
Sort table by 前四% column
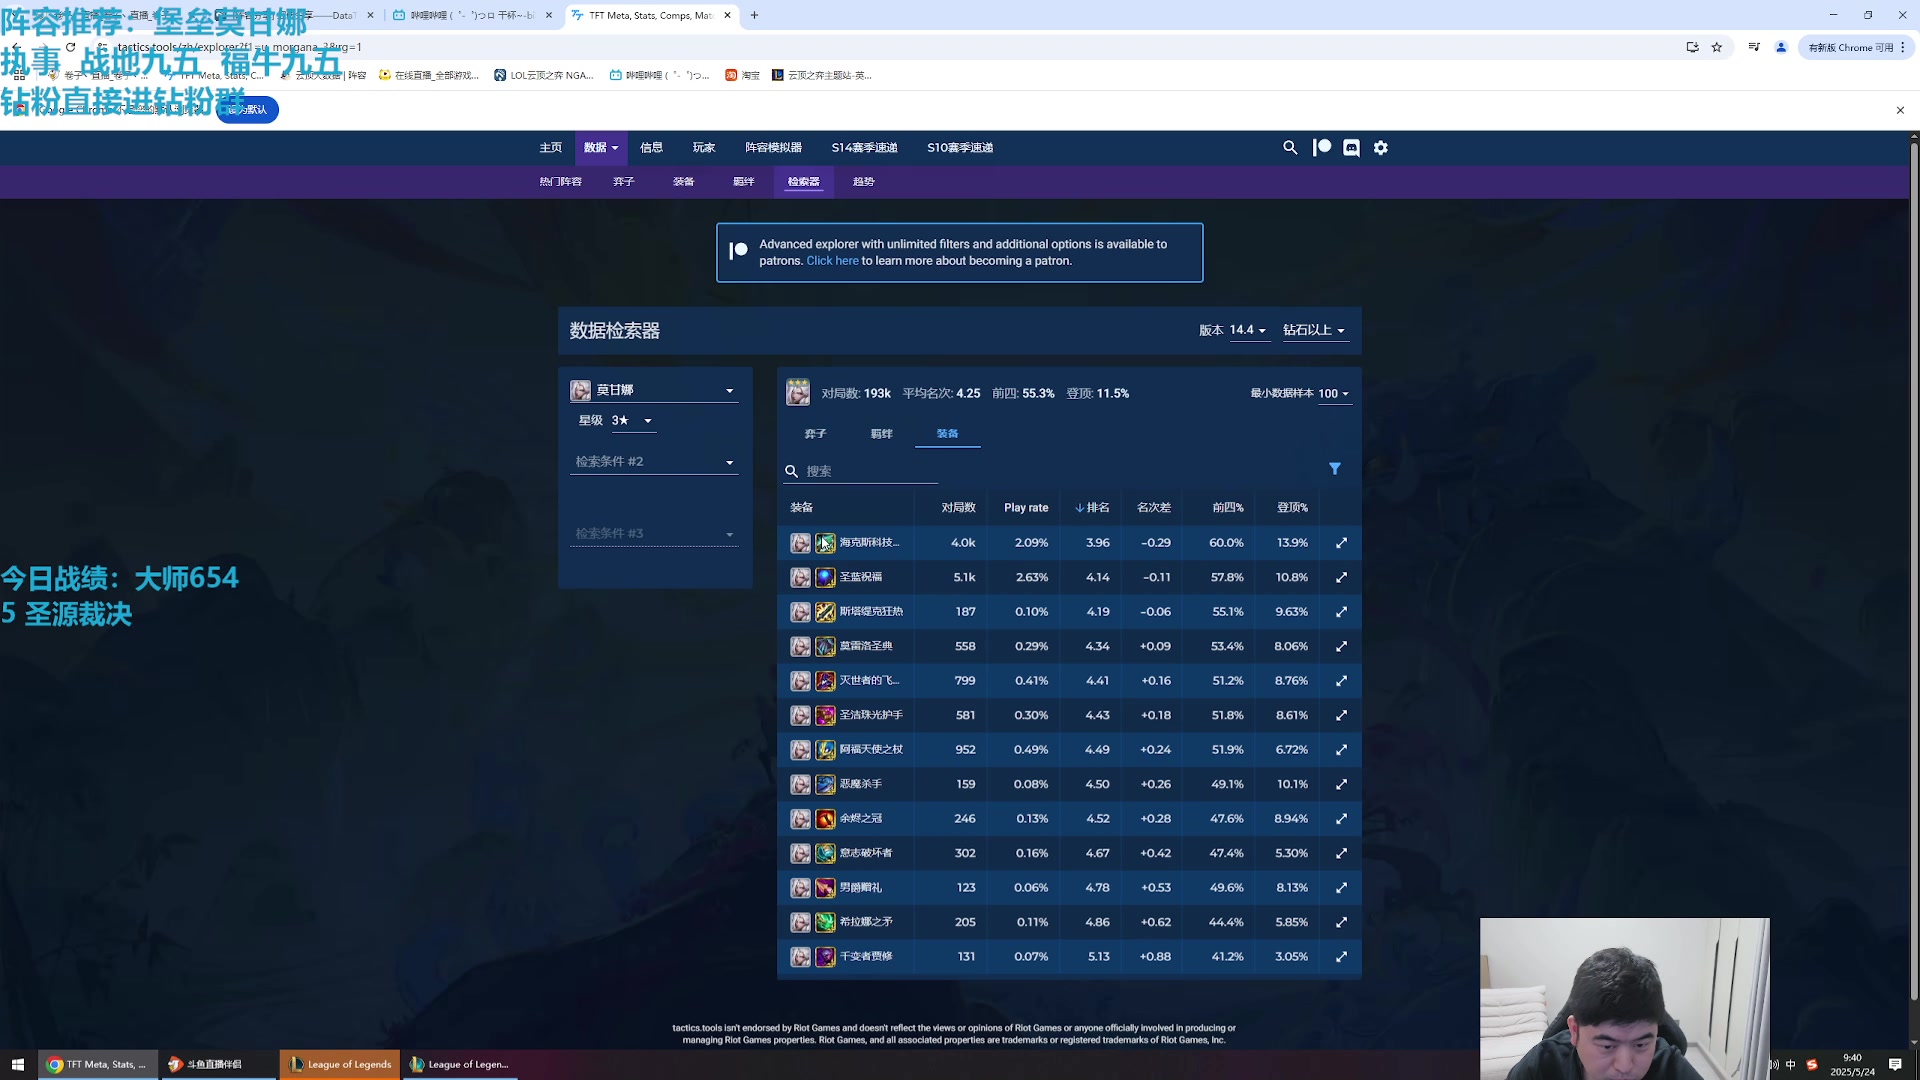[x=1227, y=508]
